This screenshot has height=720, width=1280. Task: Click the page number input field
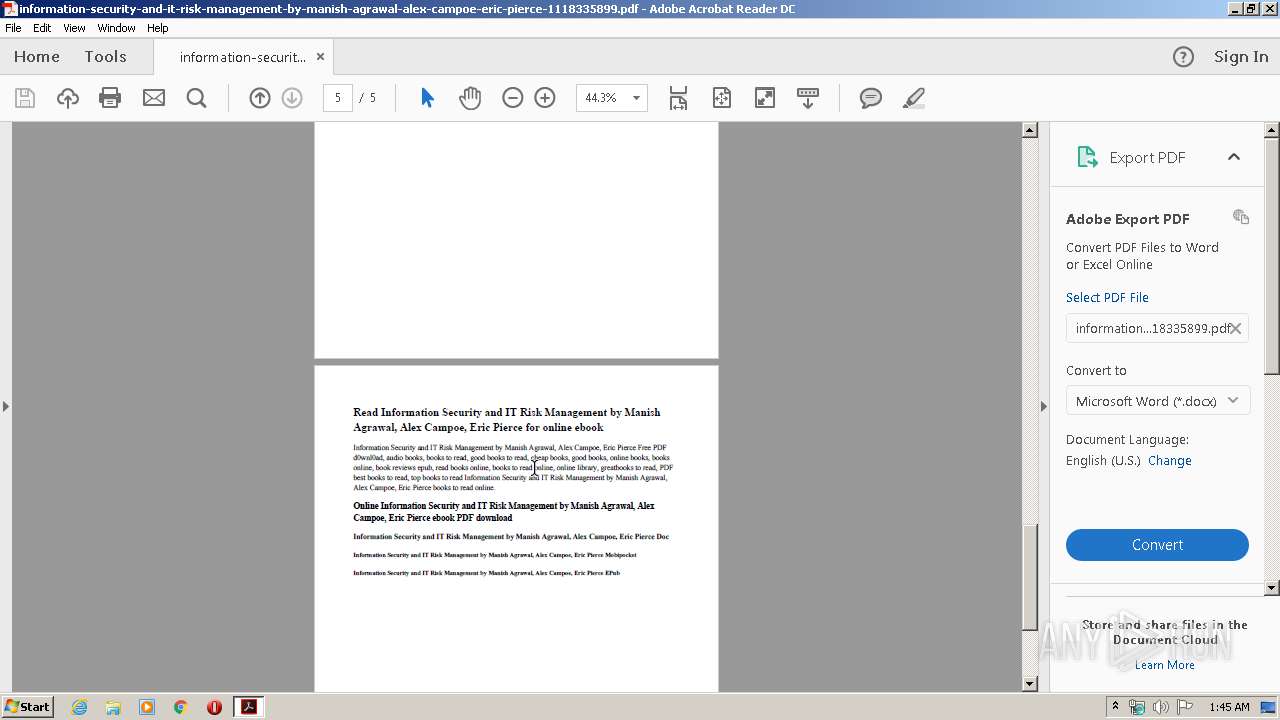point(338,98)
